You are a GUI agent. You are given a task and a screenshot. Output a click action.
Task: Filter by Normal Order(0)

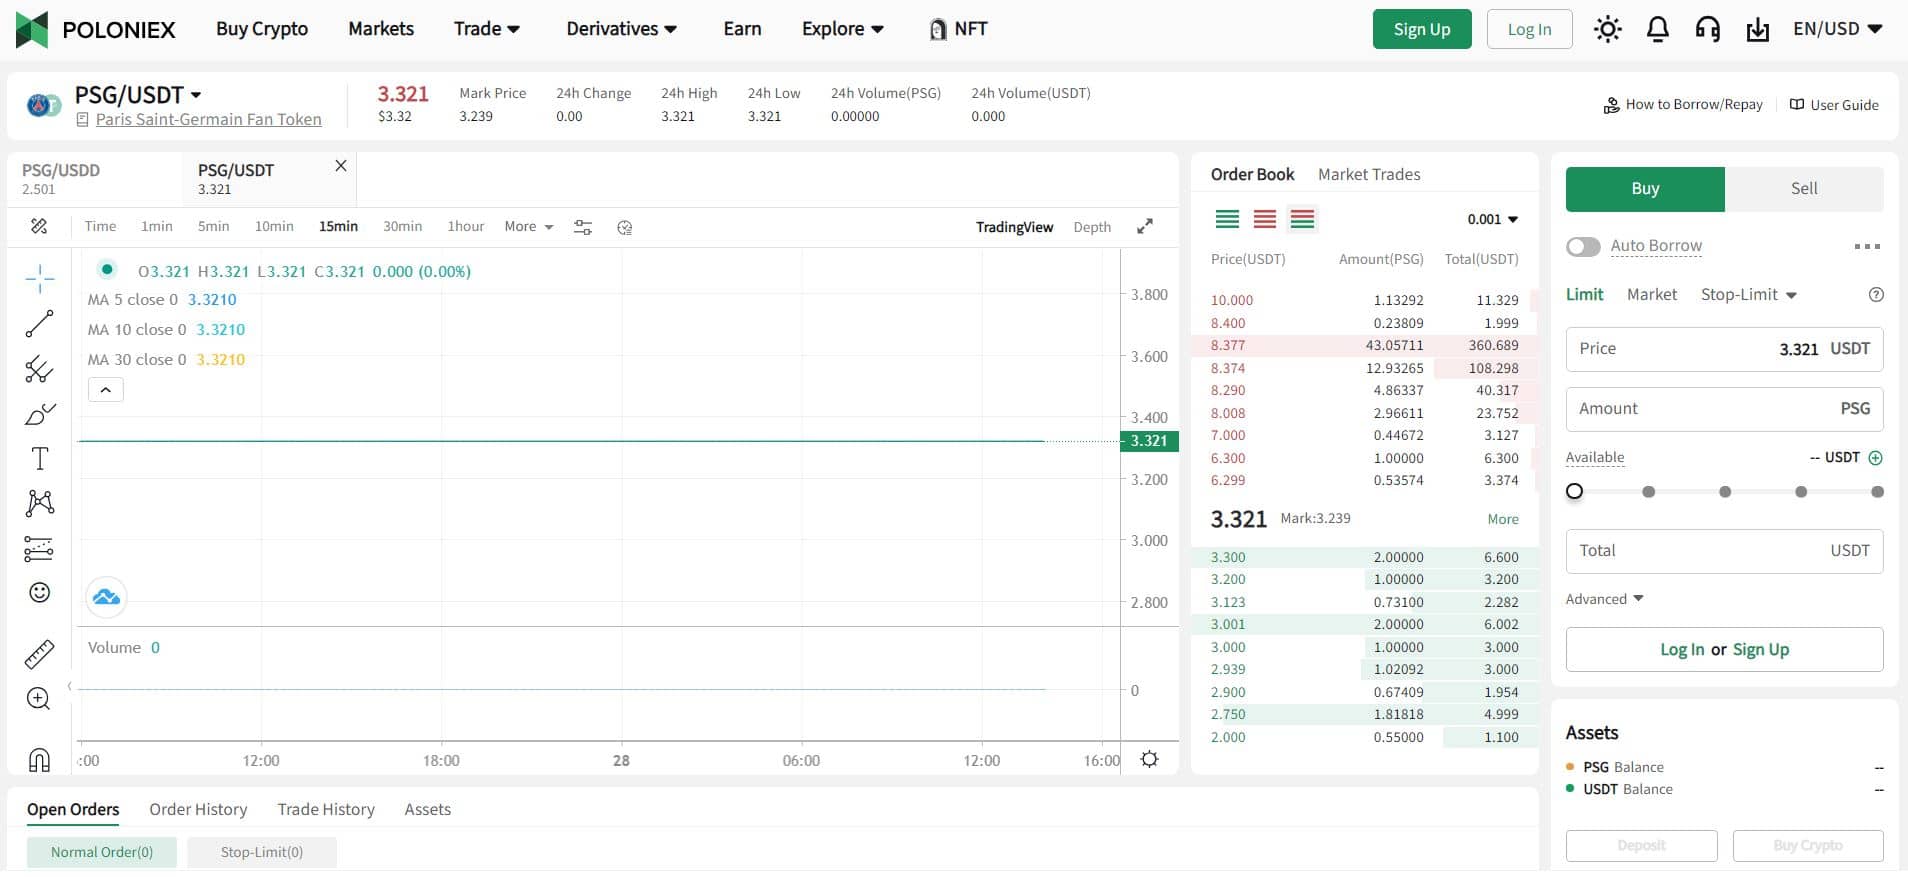tap(102, 852)
